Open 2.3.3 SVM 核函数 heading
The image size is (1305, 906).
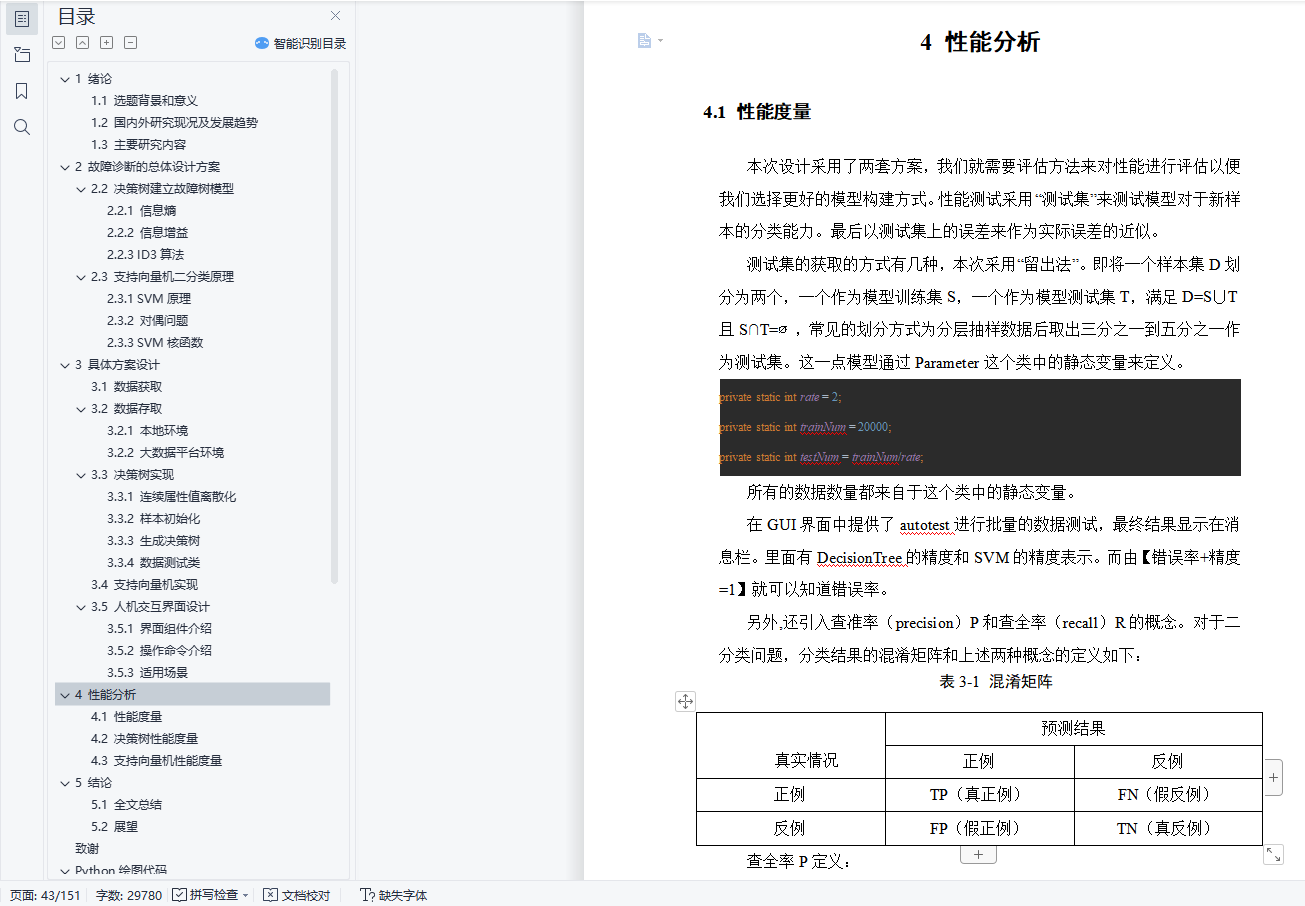click(155, 343)
